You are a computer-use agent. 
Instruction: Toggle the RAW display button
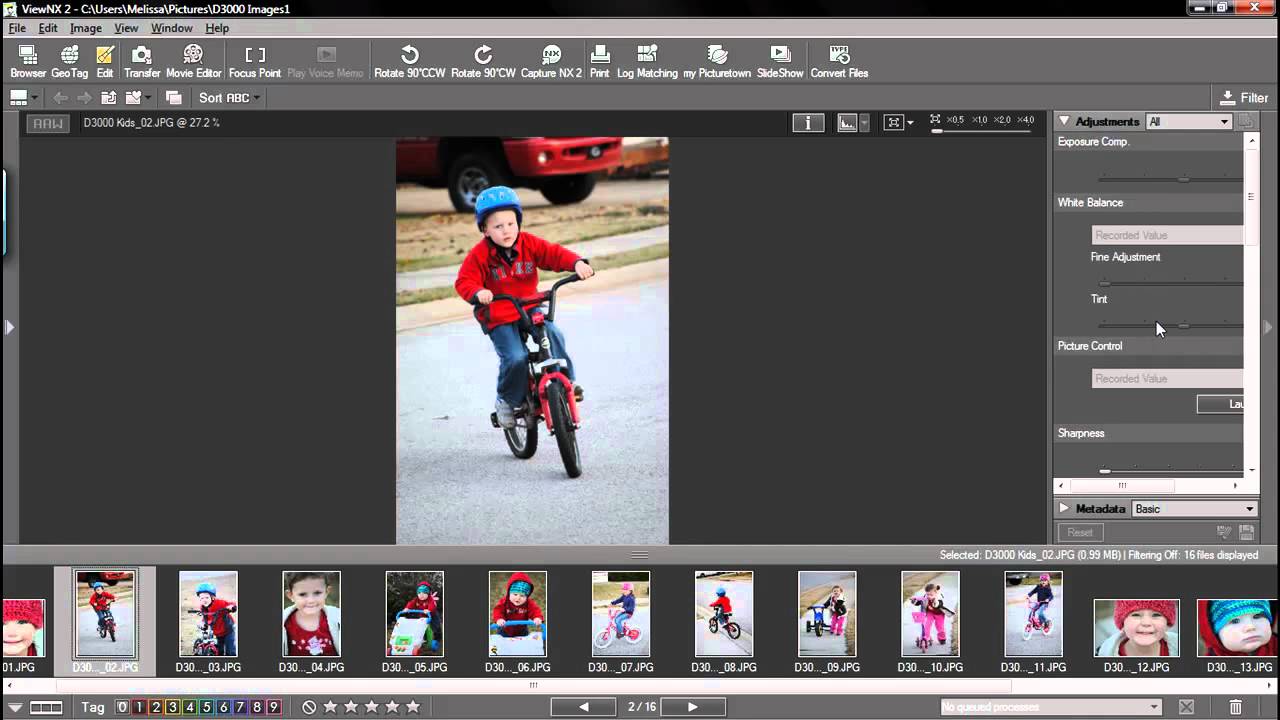click(48, 123)
